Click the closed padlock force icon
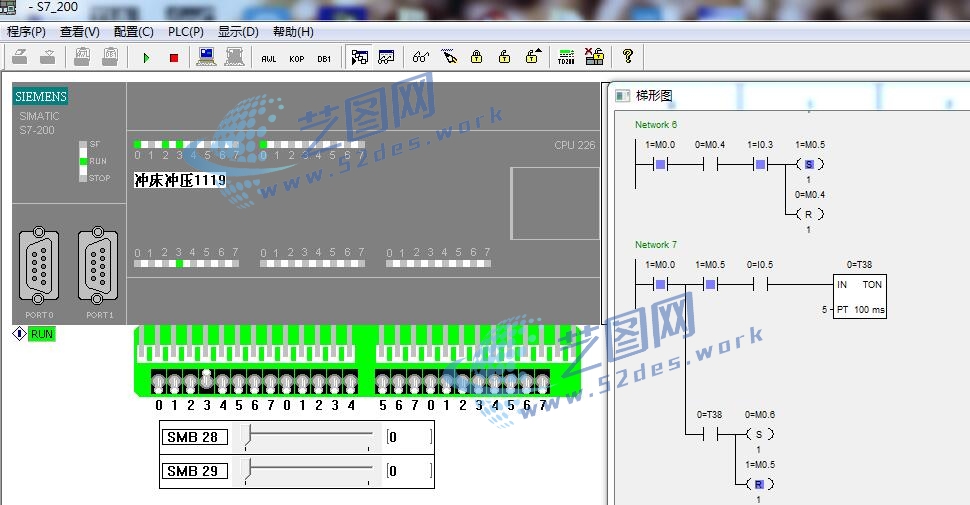 tap(476, 57)
